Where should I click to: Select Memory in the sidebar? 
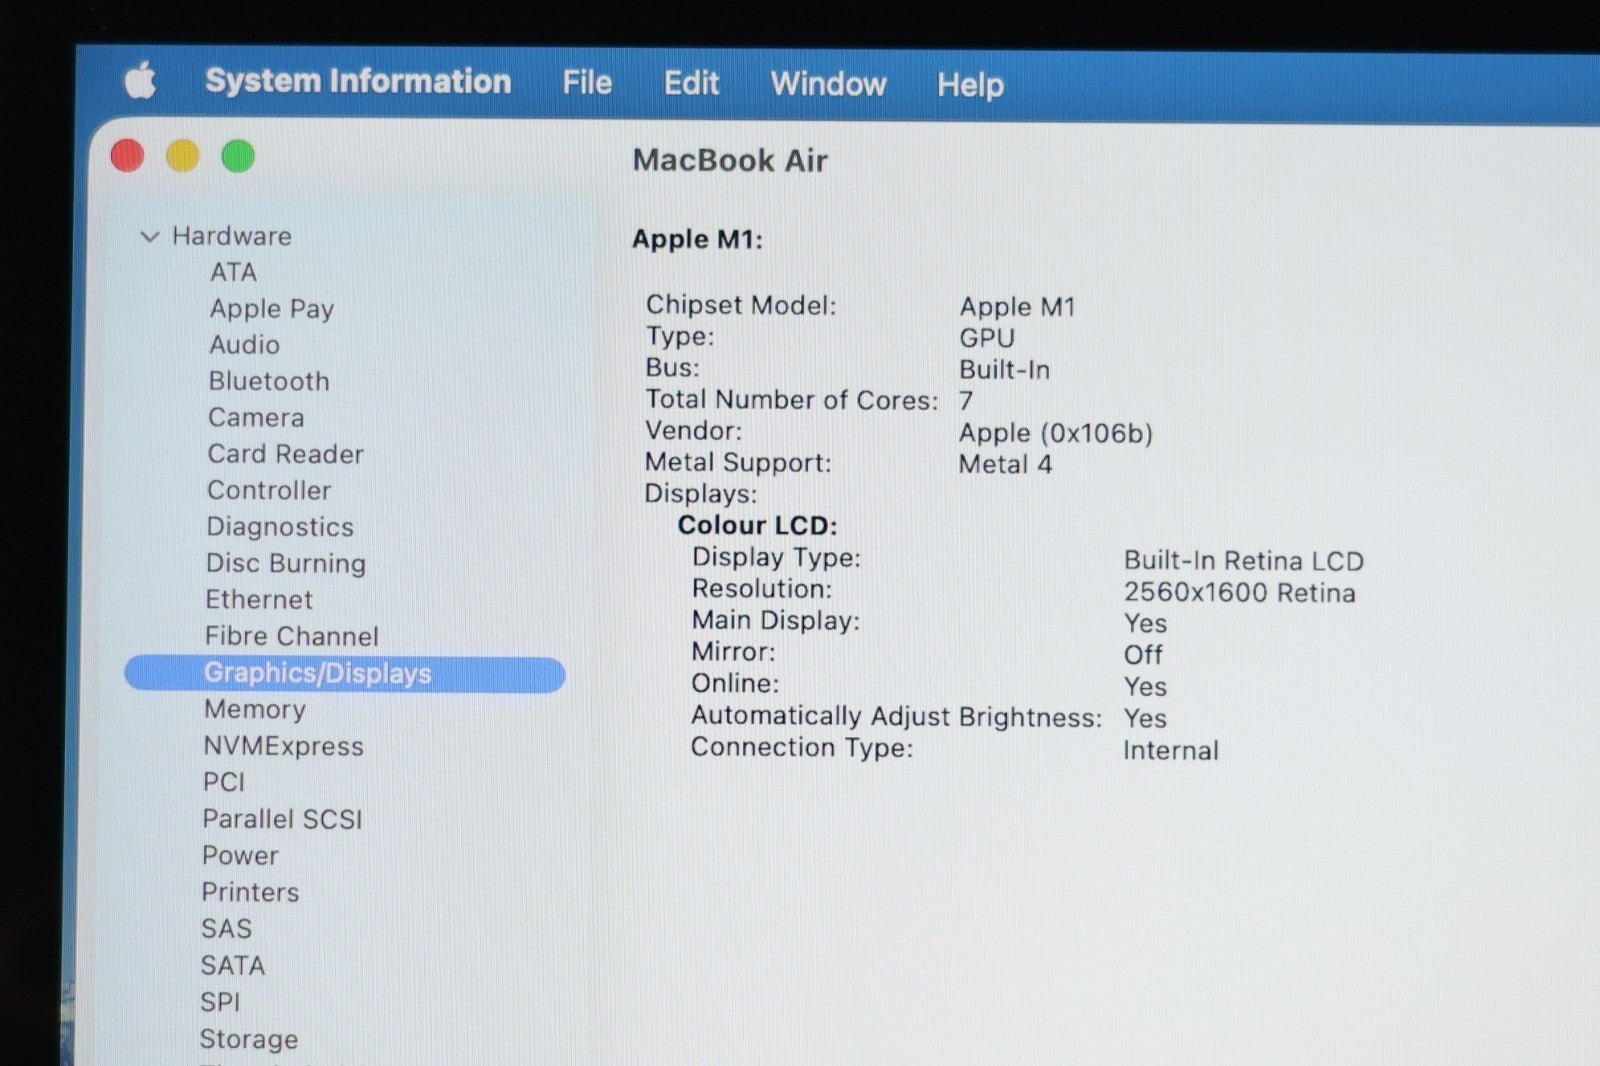[254, 709]
